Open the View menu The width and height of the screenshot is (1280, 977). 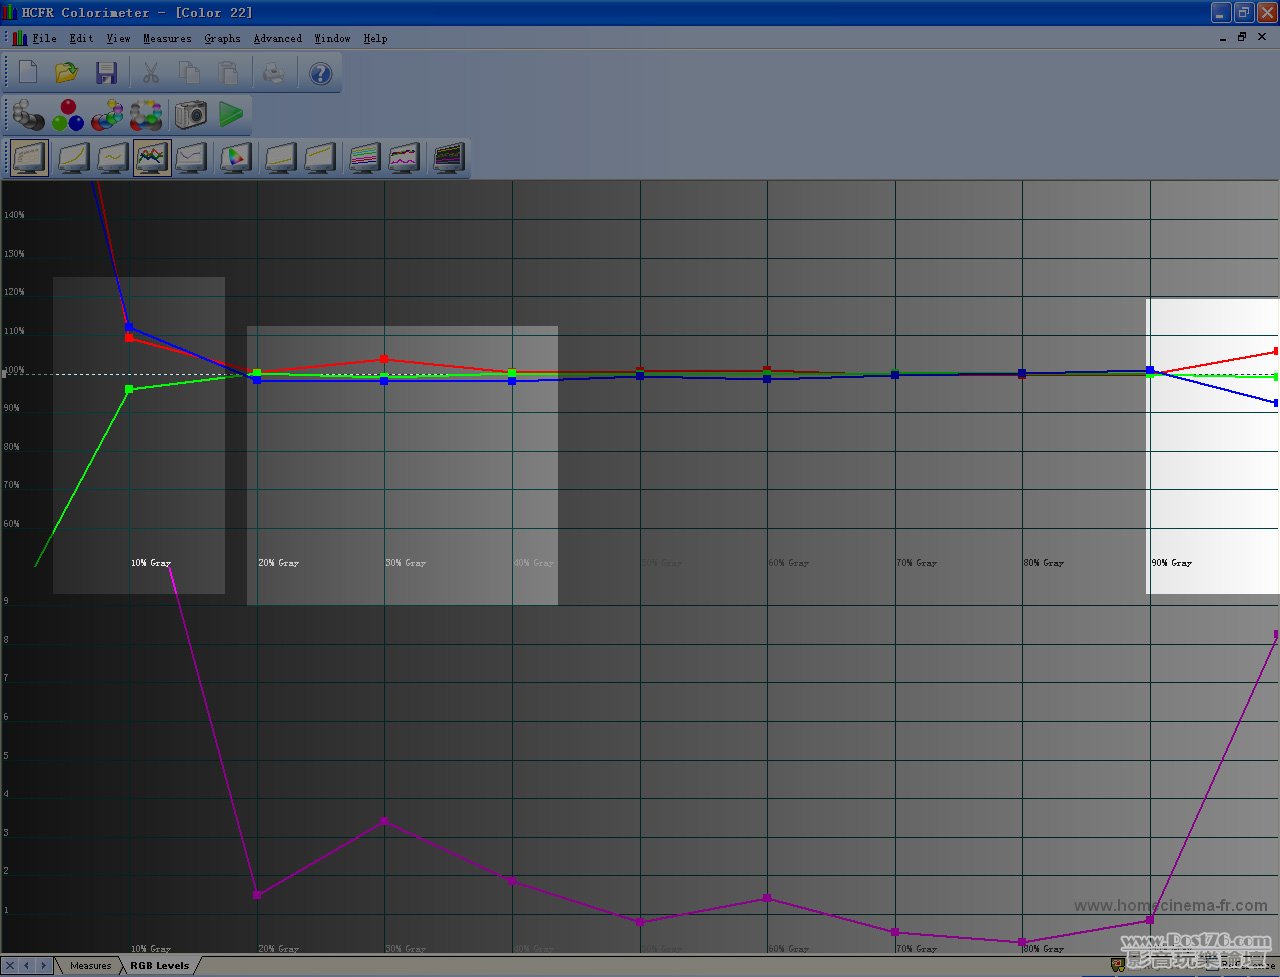(x=118, y=38)
